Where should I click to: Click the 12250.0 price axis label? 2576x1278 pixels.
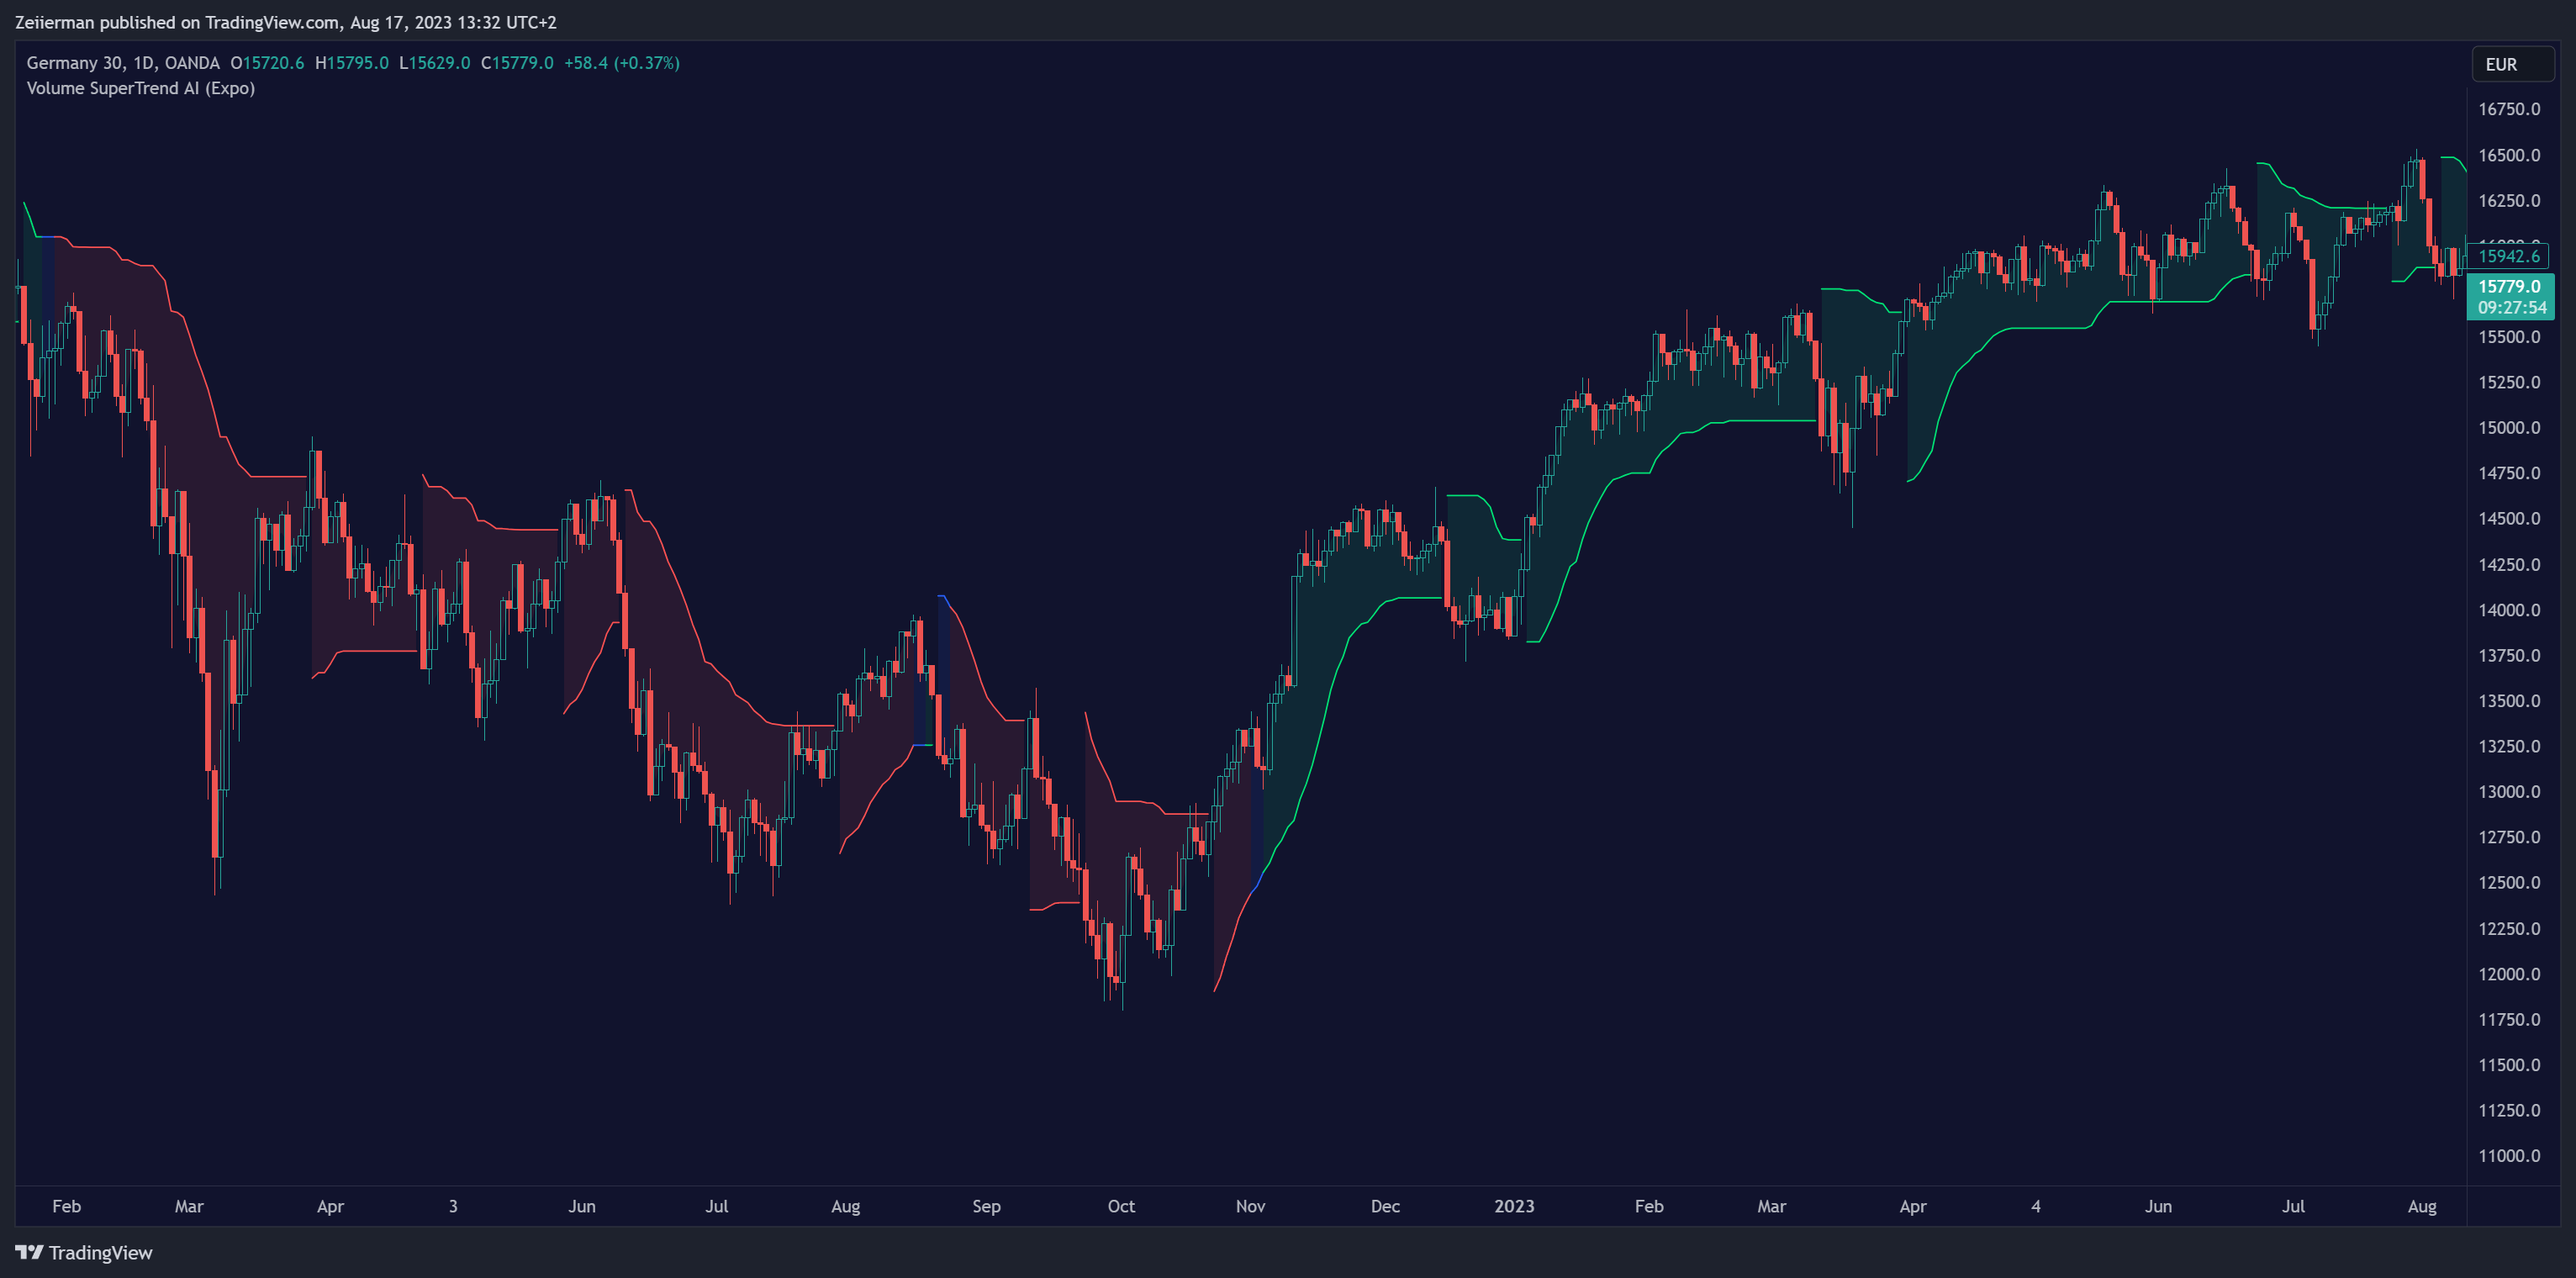(x=2509, y=929)
